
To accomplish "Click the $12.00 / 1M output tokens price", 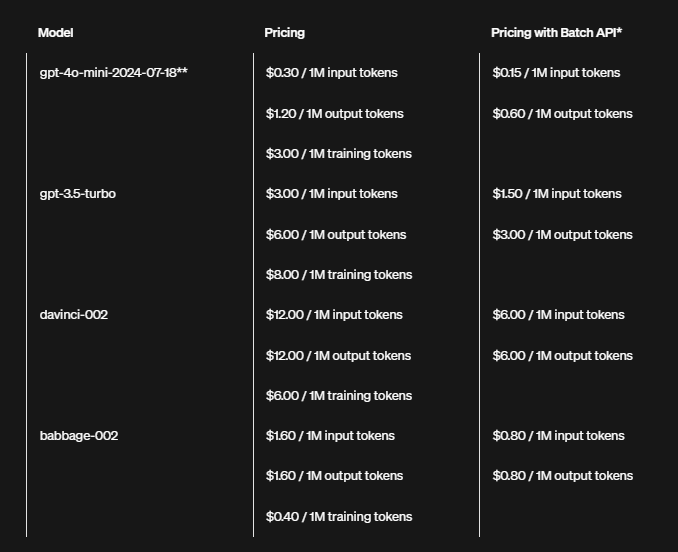I will (338, 356).
